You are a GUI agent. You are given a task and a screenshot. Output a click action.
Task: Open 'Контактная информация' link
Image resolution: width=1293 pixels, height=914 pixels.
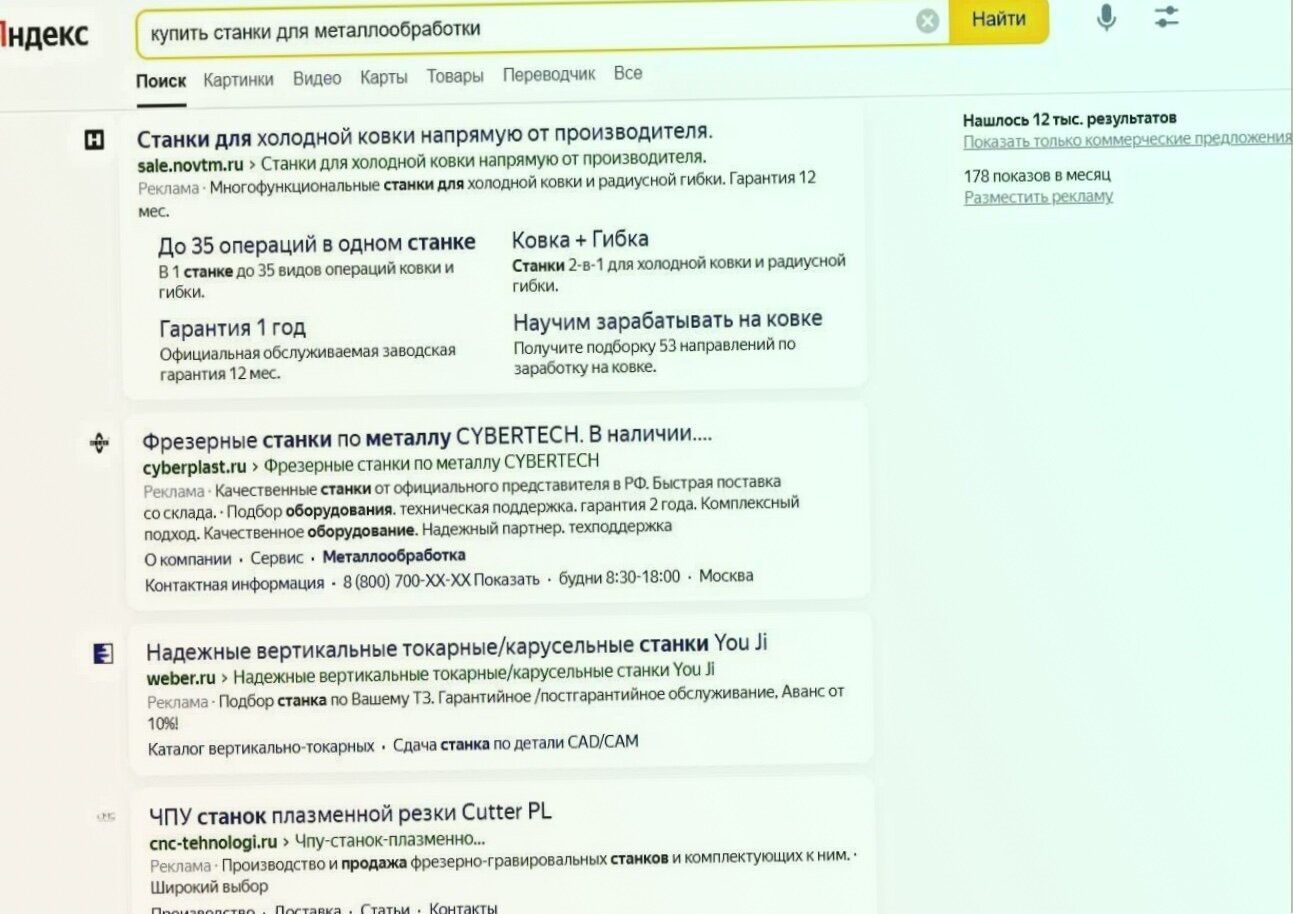234,584
